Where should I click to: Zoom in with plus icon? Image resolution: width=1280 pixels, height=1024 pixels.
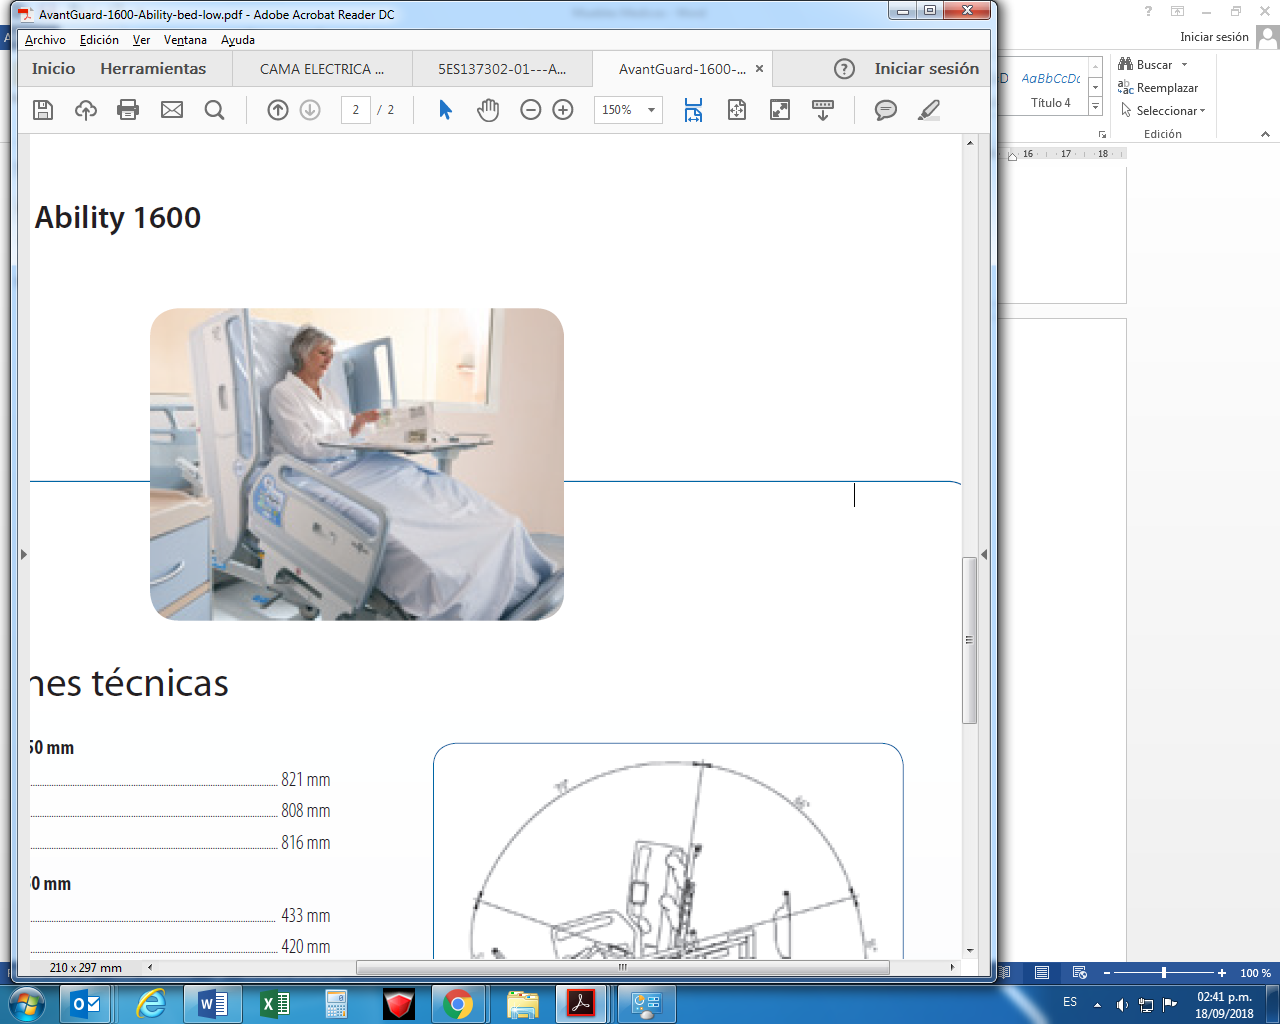tap(563, 110)
